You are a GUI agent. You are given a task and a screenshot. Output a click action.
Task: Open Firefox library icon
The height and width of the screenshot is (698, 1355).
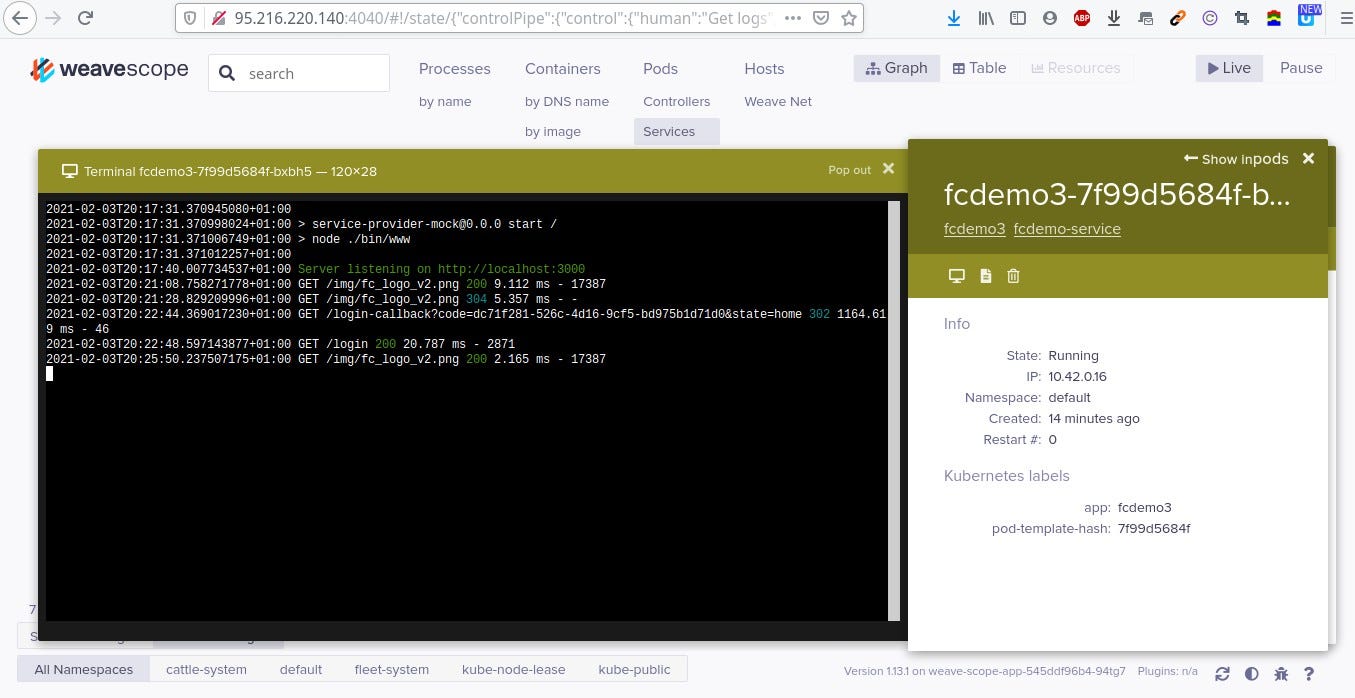click(x=986, y=17)
